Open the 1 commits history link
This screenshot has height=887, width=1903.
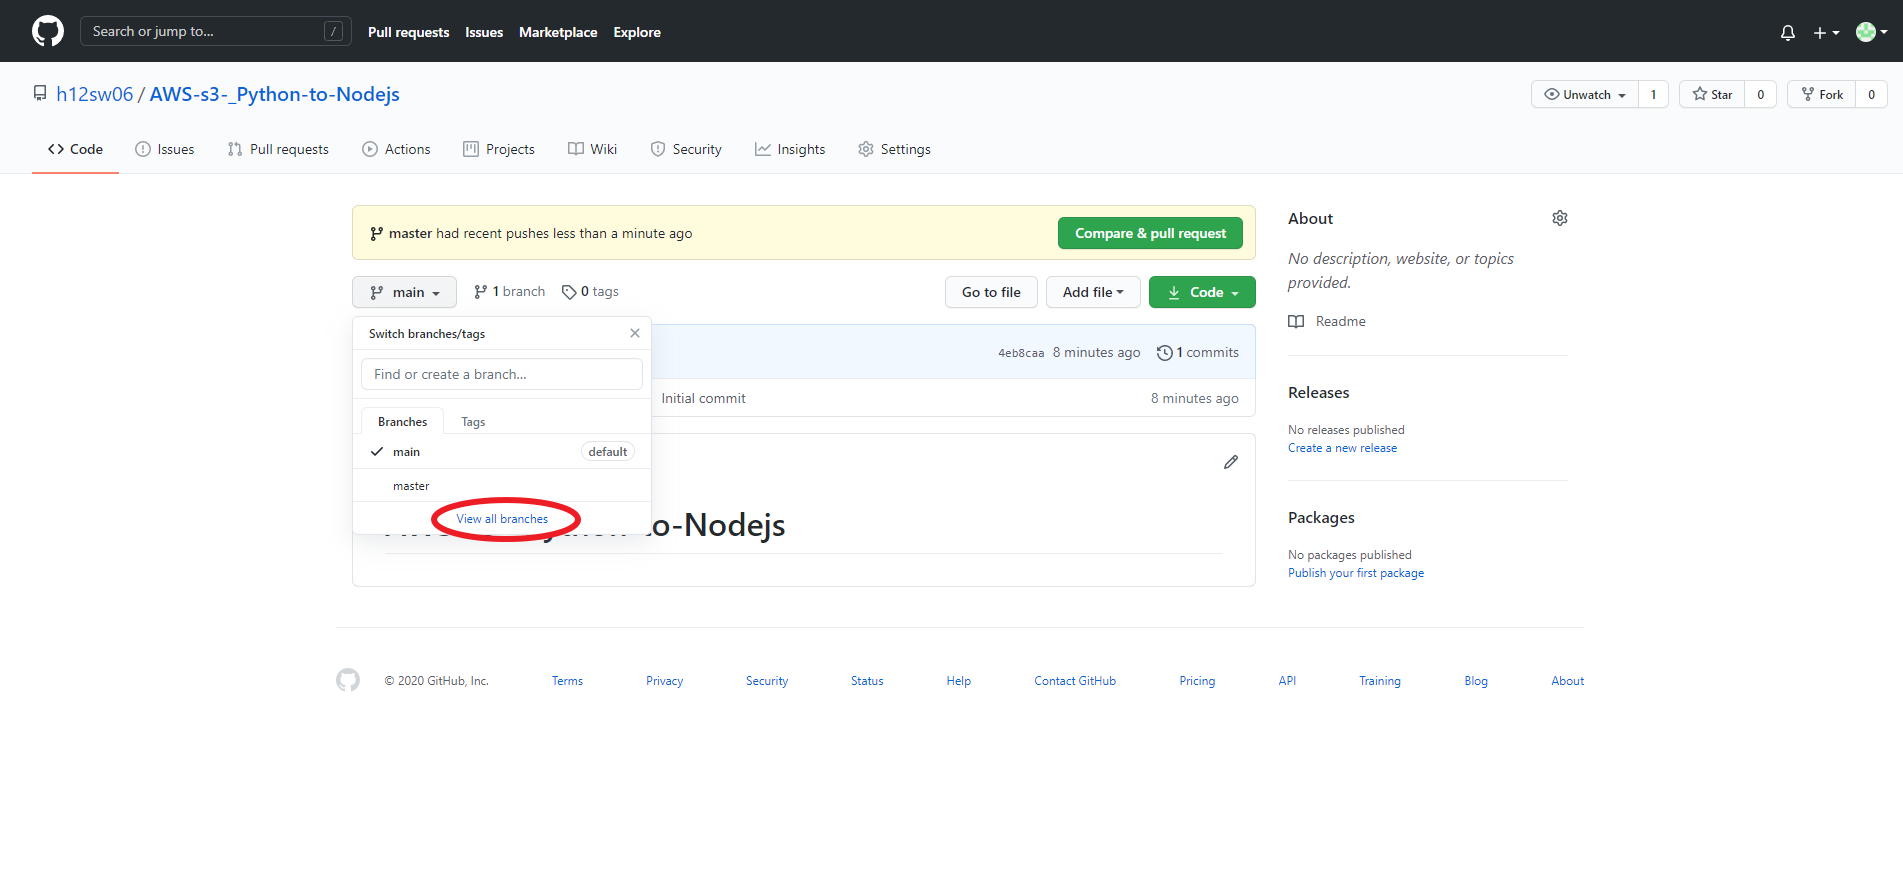point(1198,352)
